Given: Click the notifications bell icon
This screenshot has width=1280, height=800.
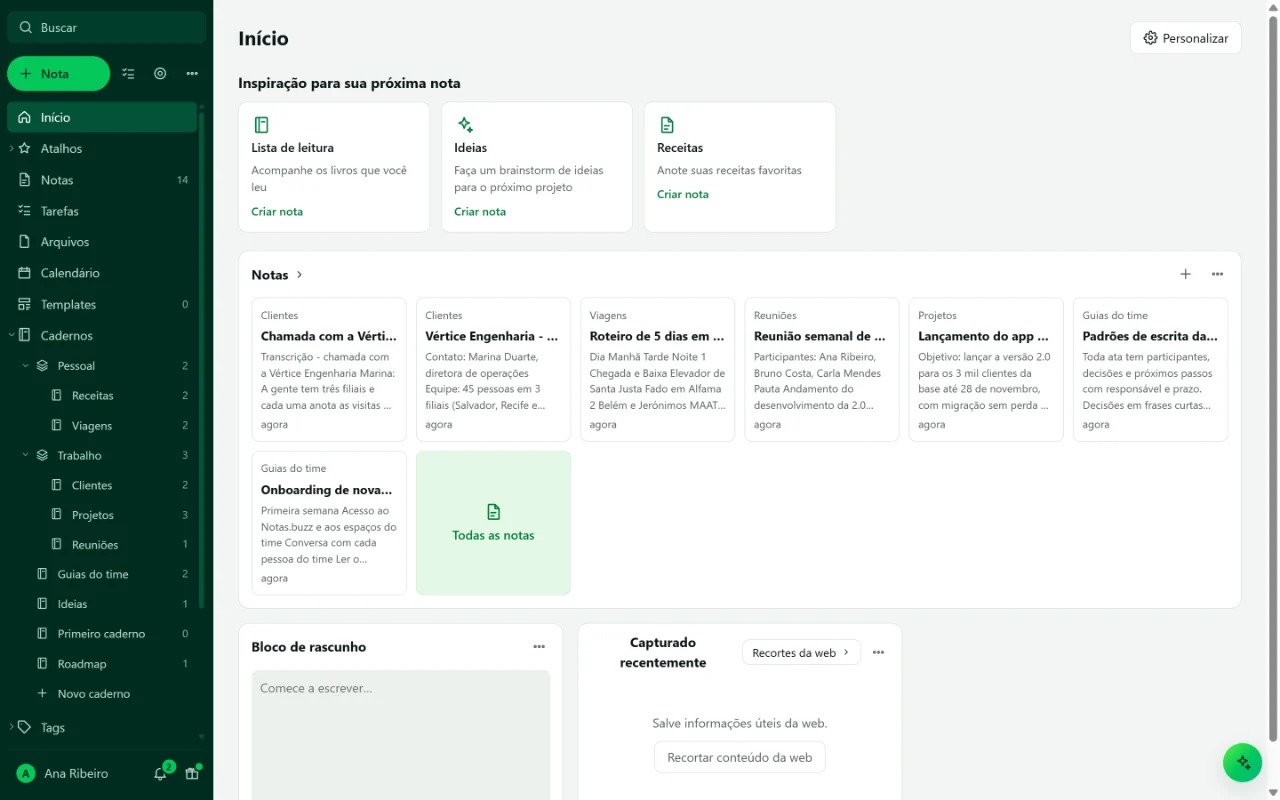Looking at the screenshot, I should [x=160, y=773].
